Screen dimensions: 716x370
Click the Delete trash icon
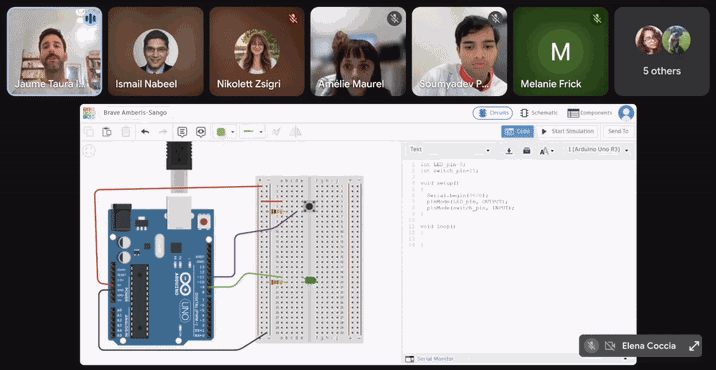[126, 132]
